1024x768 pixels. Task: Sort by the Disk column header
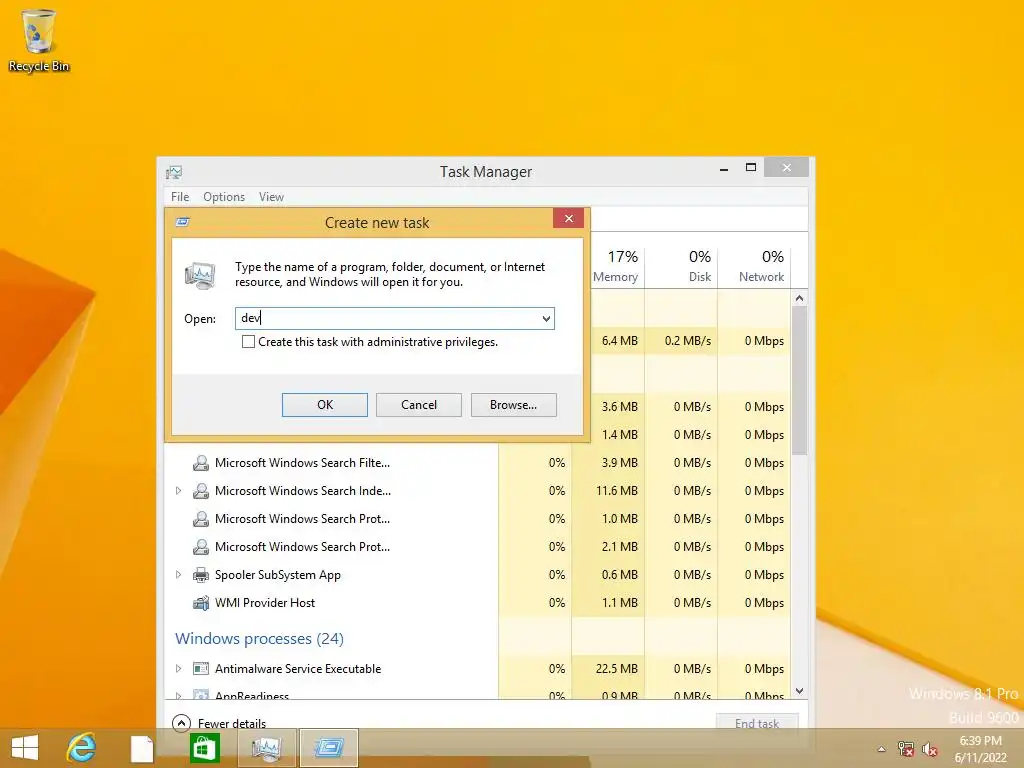(681, 266)
